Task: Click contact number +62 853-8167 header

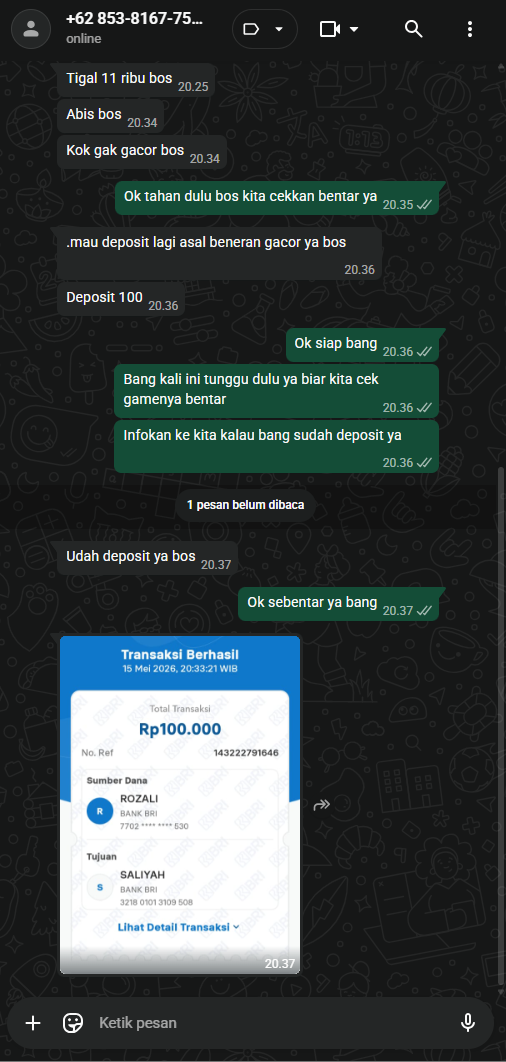Action: 134,19
